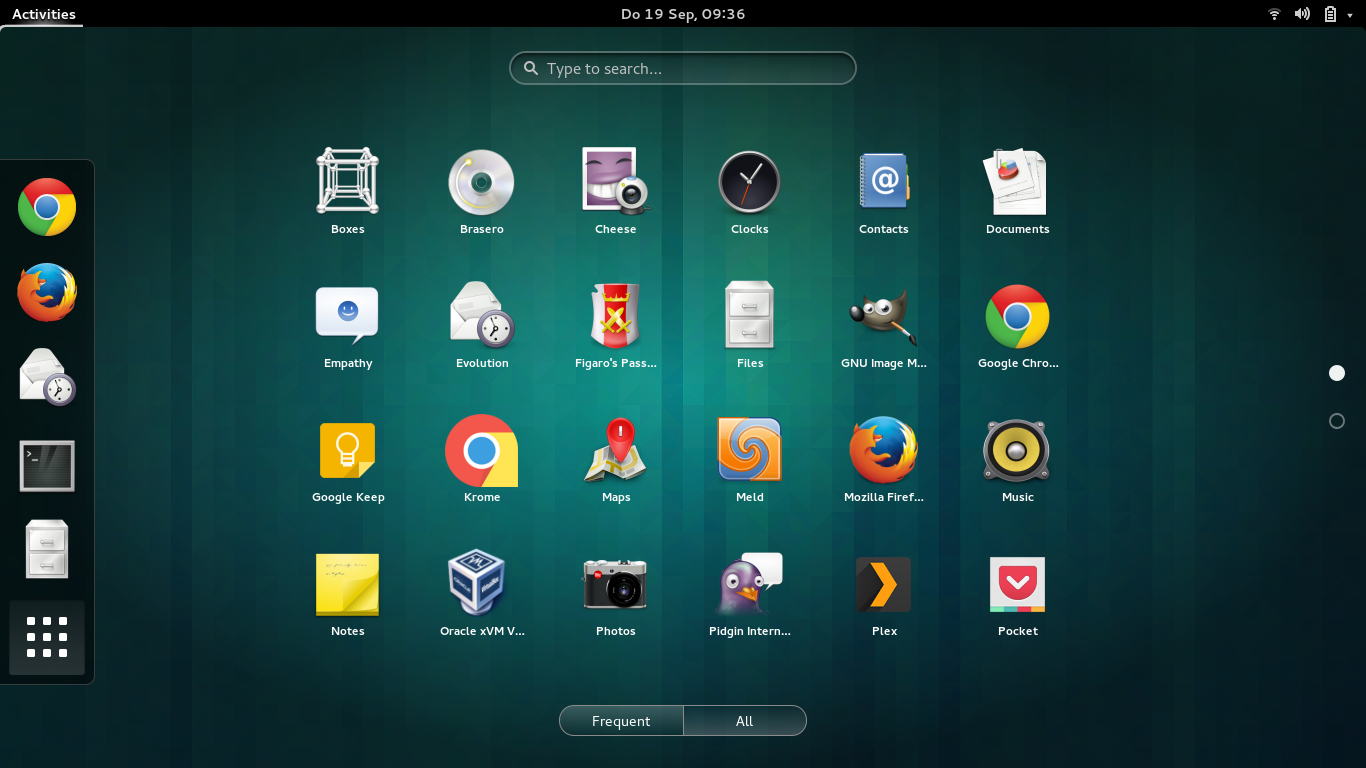1366x768 pixels.
Task: Click the date and time in top bar
Action: [x=683, y=14]
